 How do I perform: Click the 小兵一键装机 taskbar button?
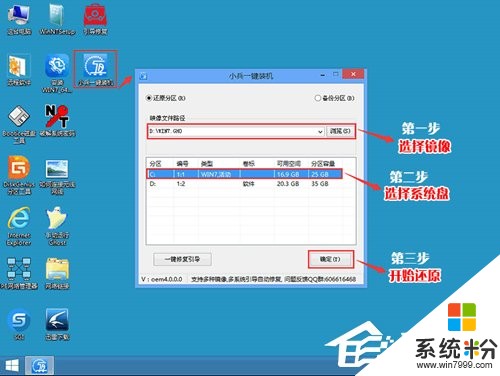click(40, 366)
